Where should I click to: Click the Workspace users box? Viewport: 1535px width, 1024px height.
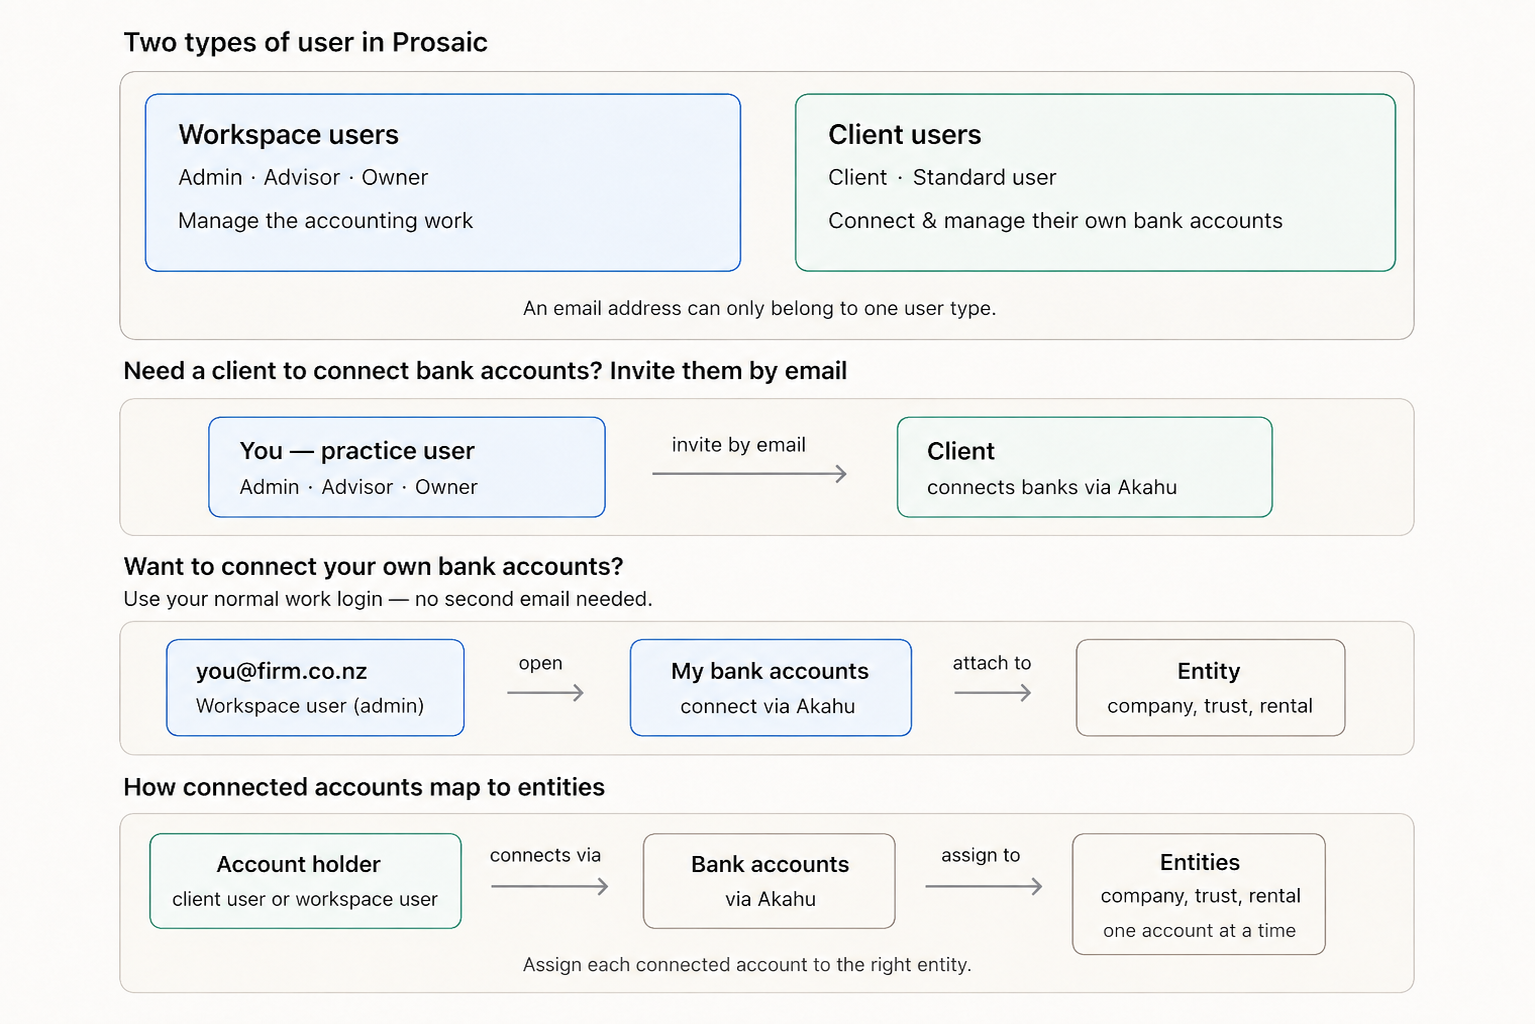coord(443,183)
